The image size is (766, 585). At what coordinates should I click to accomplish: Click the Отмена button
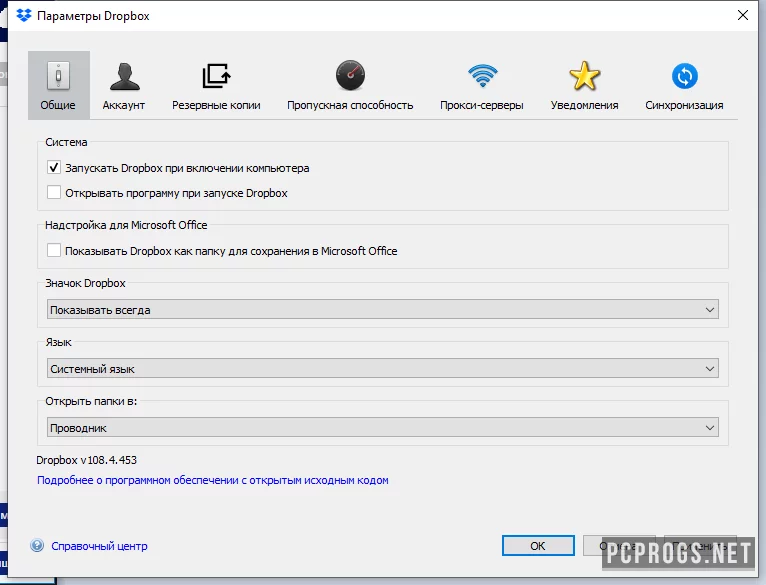619,545
